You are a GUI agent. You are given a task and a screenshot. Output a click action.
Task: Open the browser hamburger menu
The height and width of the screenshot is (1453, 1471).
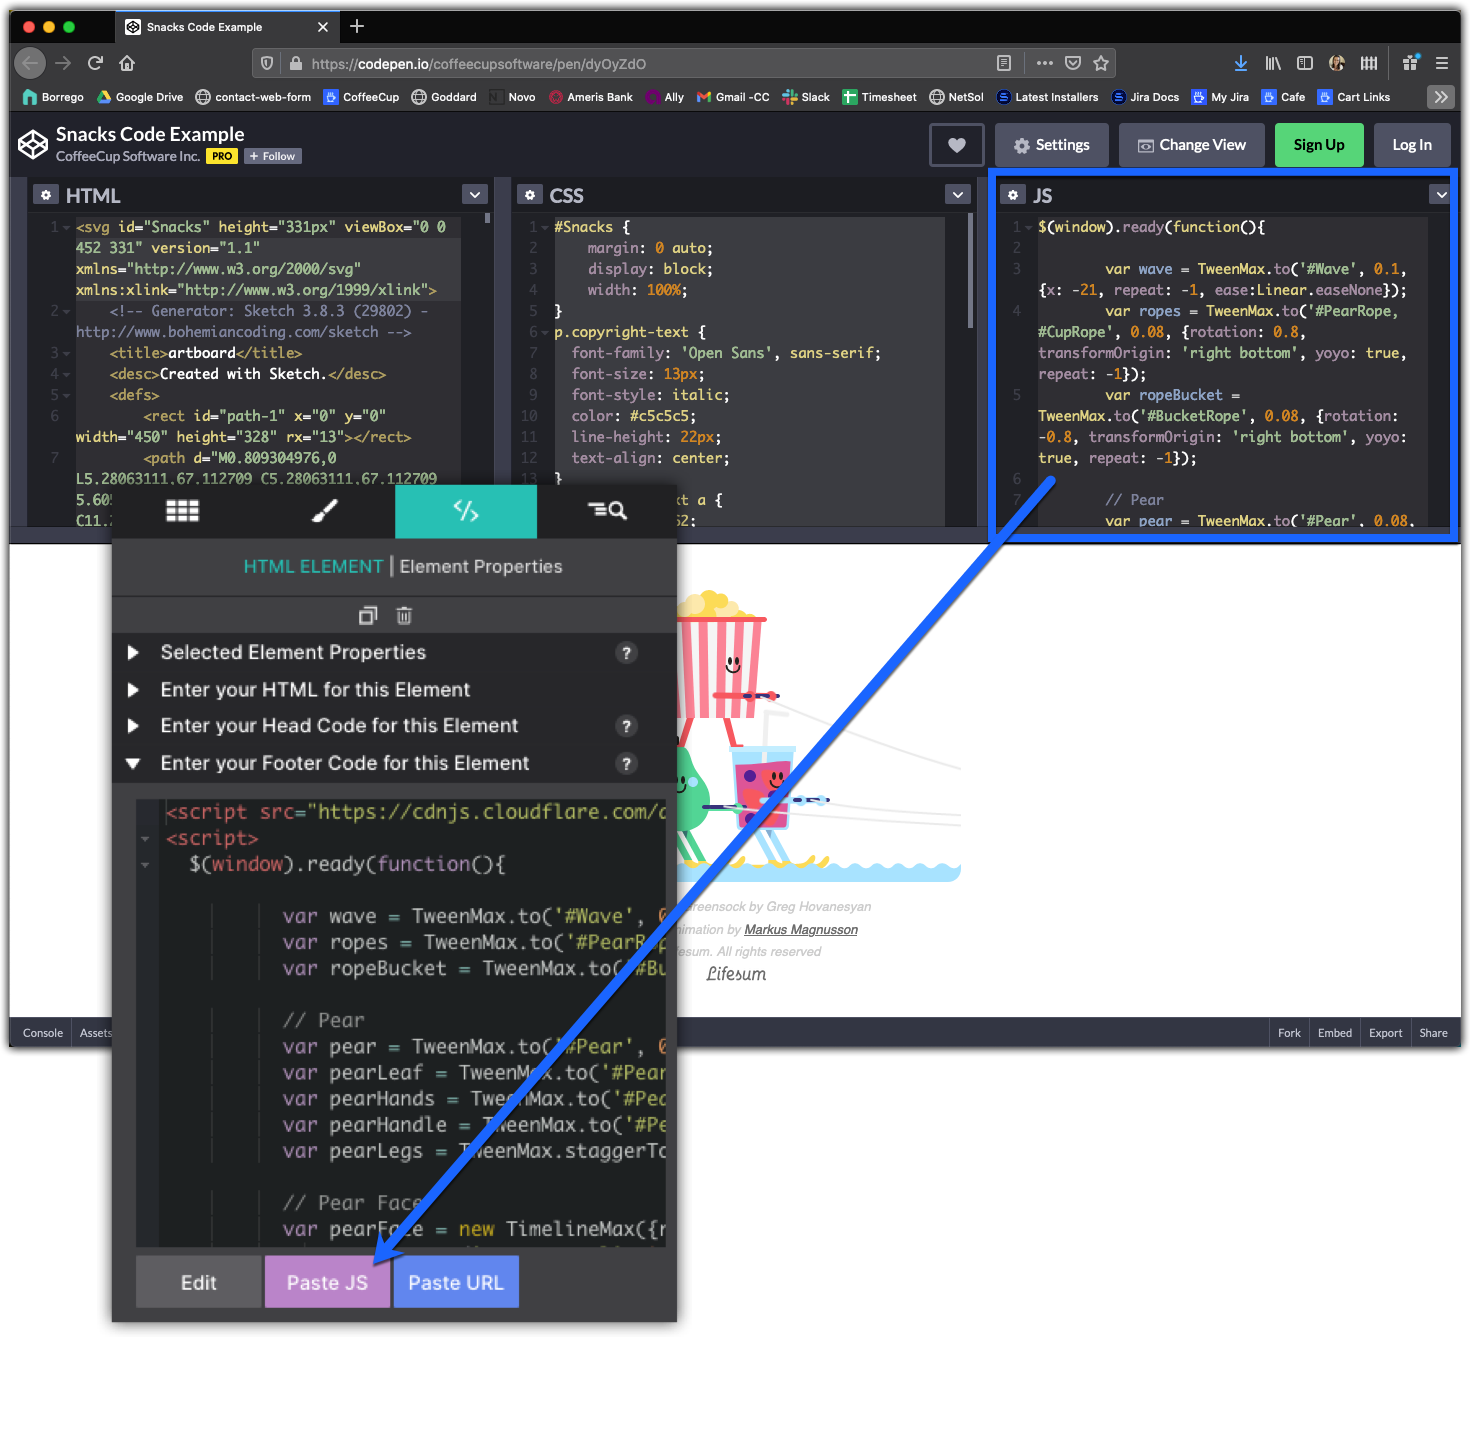click(1442, 63)
